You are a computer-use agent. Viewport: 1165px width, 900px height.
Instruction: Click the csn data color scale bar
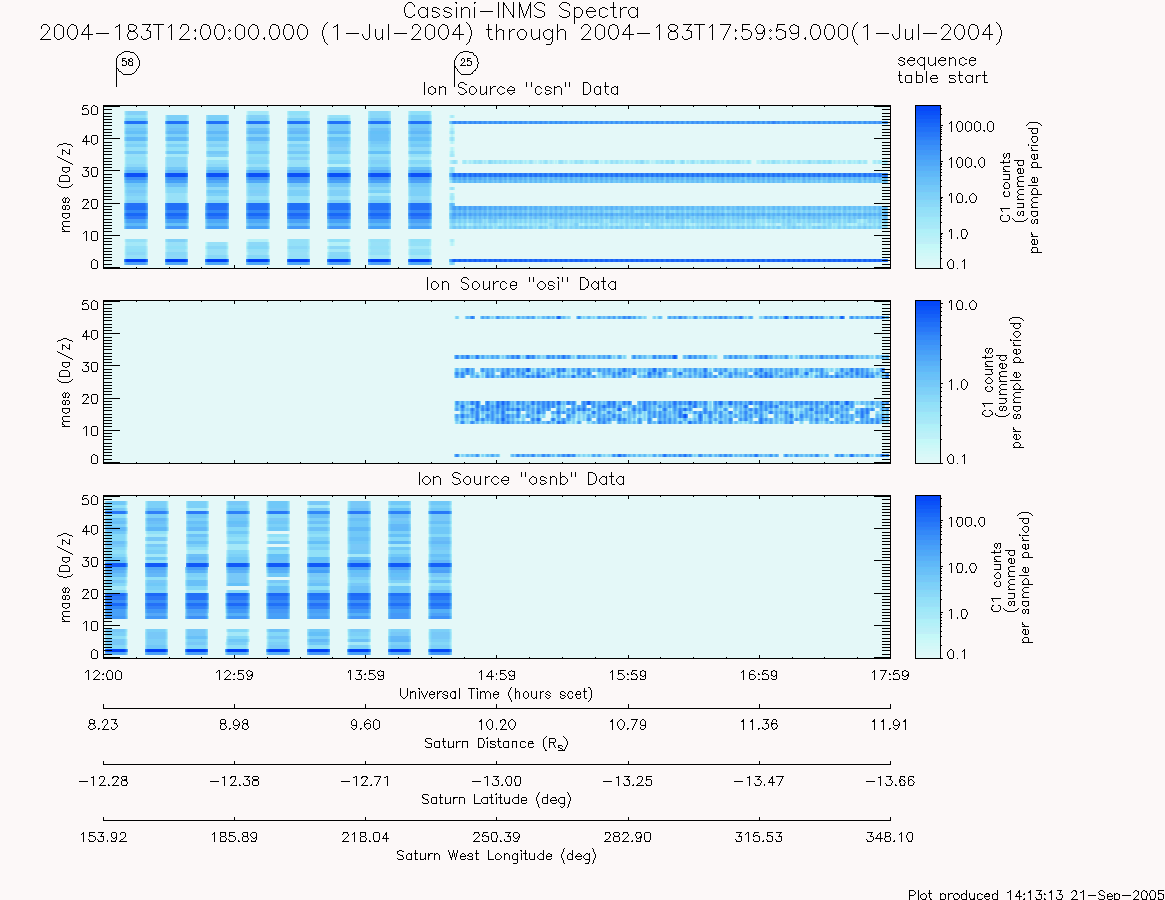[x=927, y=187]
